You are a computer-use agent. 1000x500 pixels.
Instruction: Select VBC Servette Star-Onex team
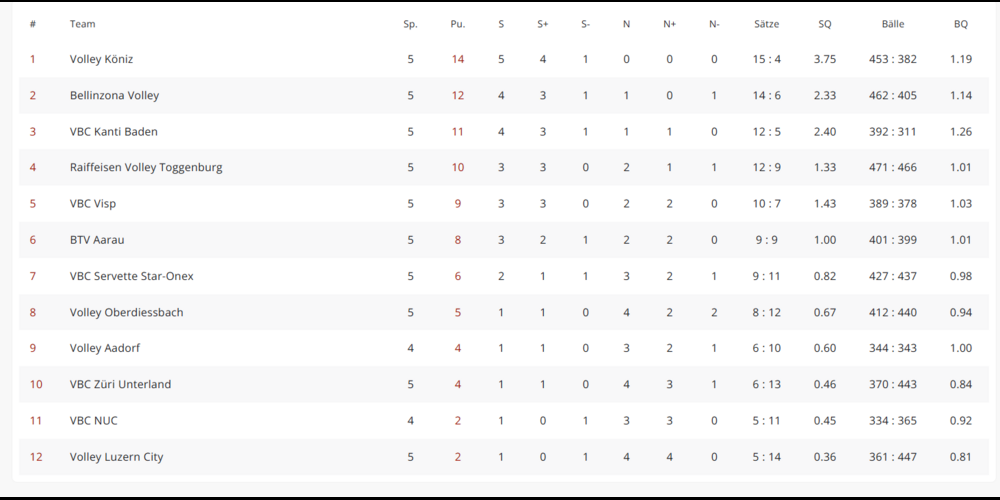click(x=132, y=276)
